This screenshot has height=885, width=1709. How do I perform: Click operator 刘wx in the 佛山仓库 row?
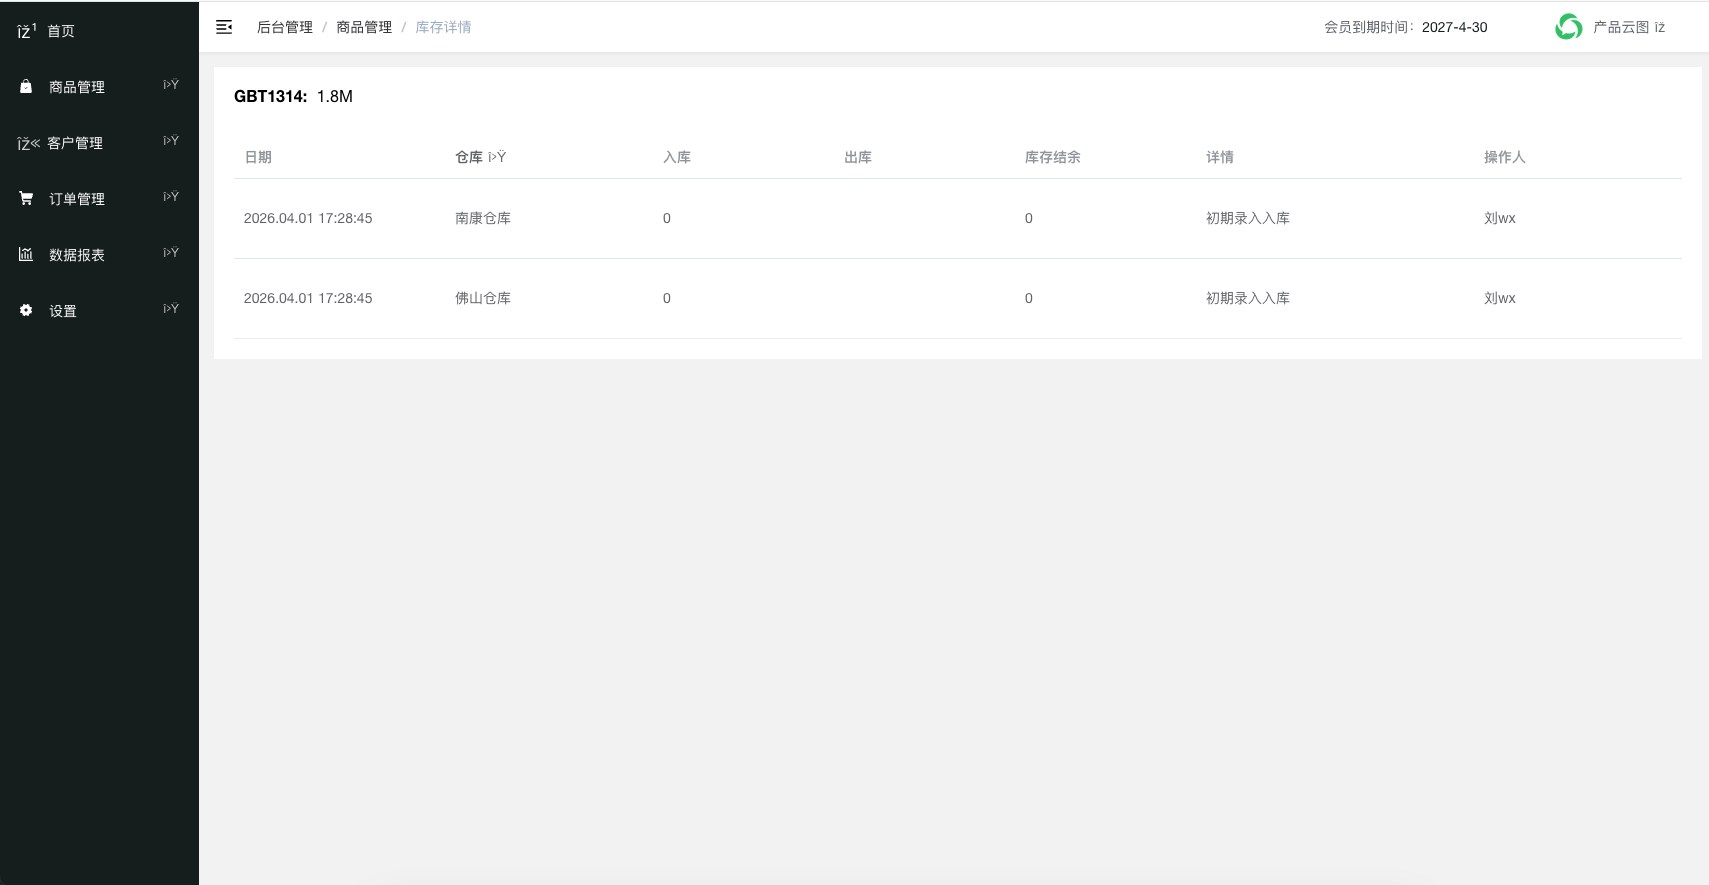pyautogui.click(x=1500, y=298)
